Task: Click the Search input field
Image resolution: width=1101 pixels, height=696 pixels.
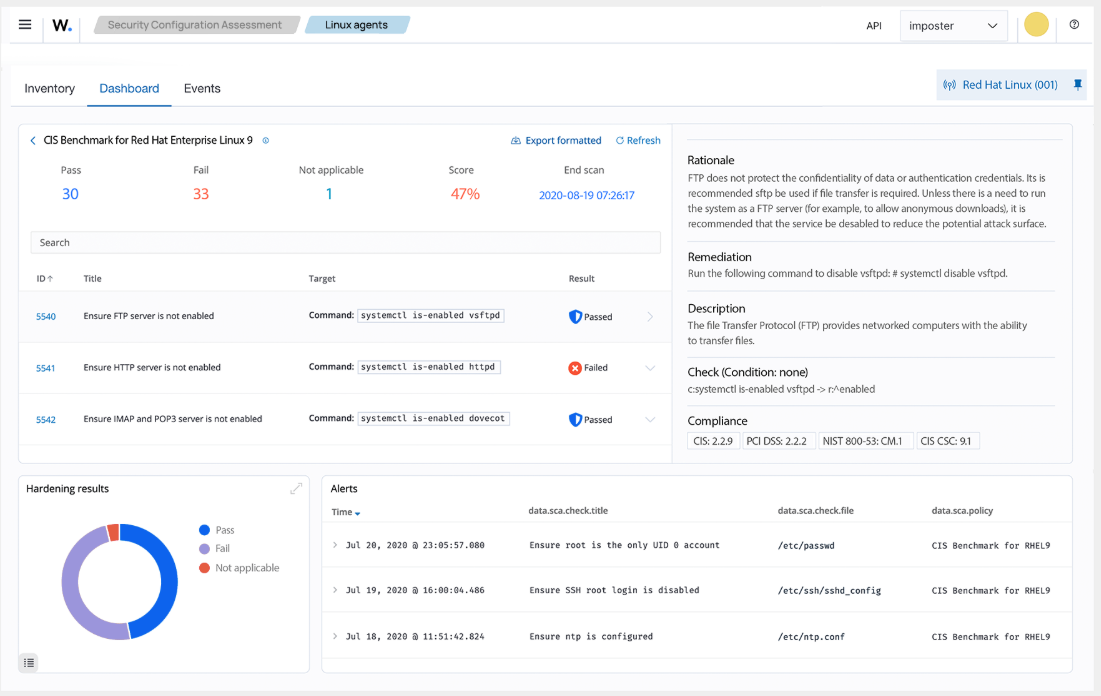Action: pos(345,242)
